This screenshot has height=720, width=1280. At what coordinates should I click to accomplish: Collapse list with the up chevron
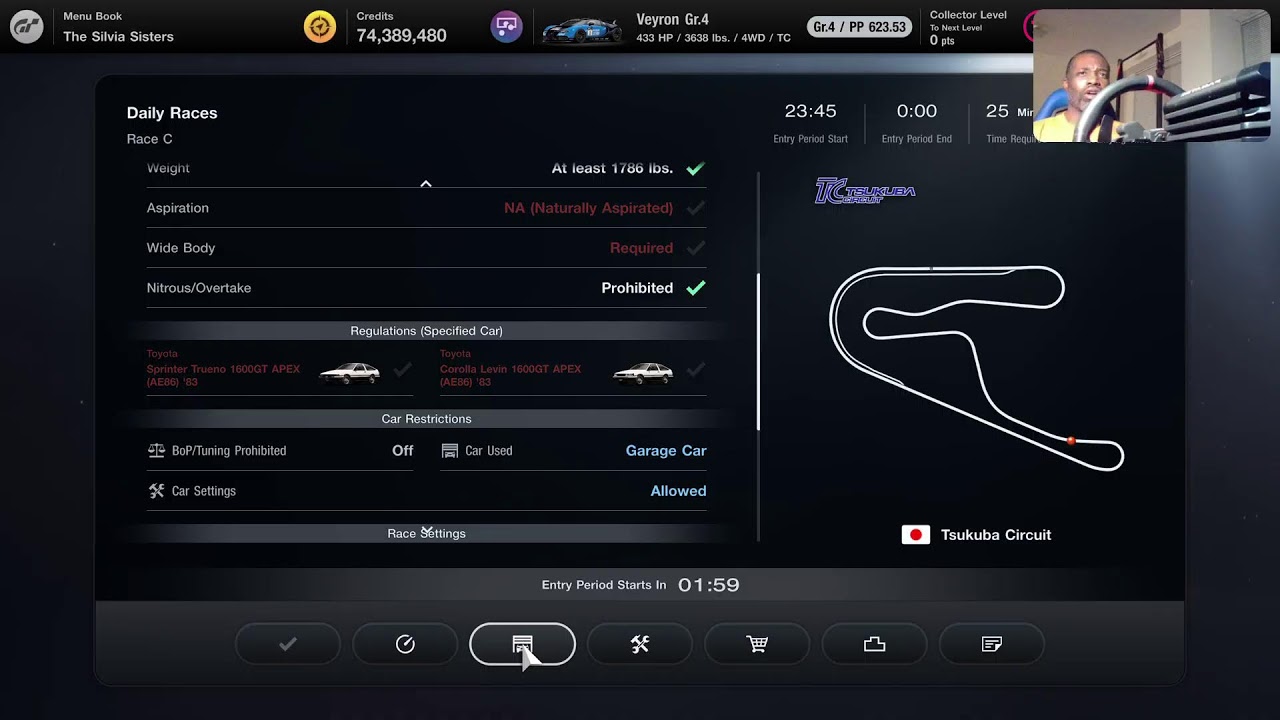(426, 184)
